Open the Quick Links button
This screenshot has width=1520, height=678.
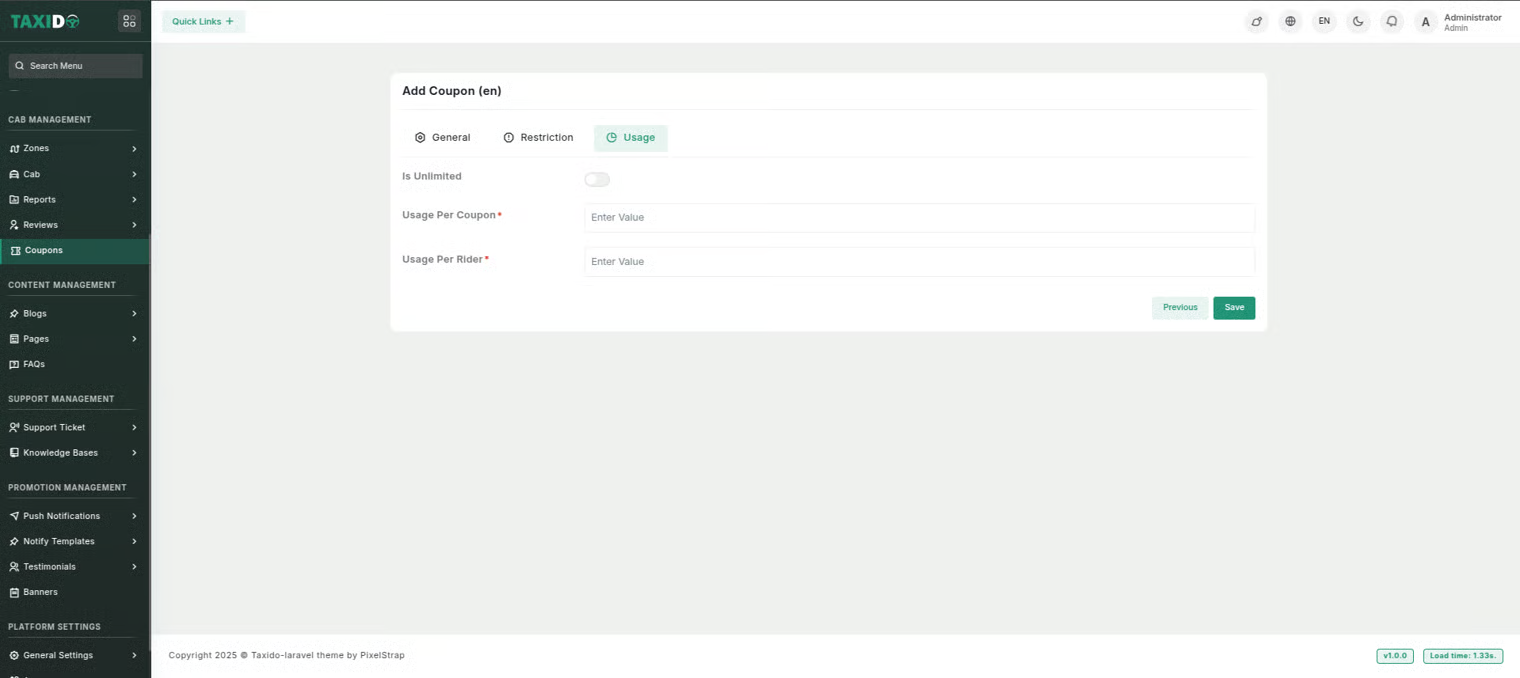[x=203, y=21]
